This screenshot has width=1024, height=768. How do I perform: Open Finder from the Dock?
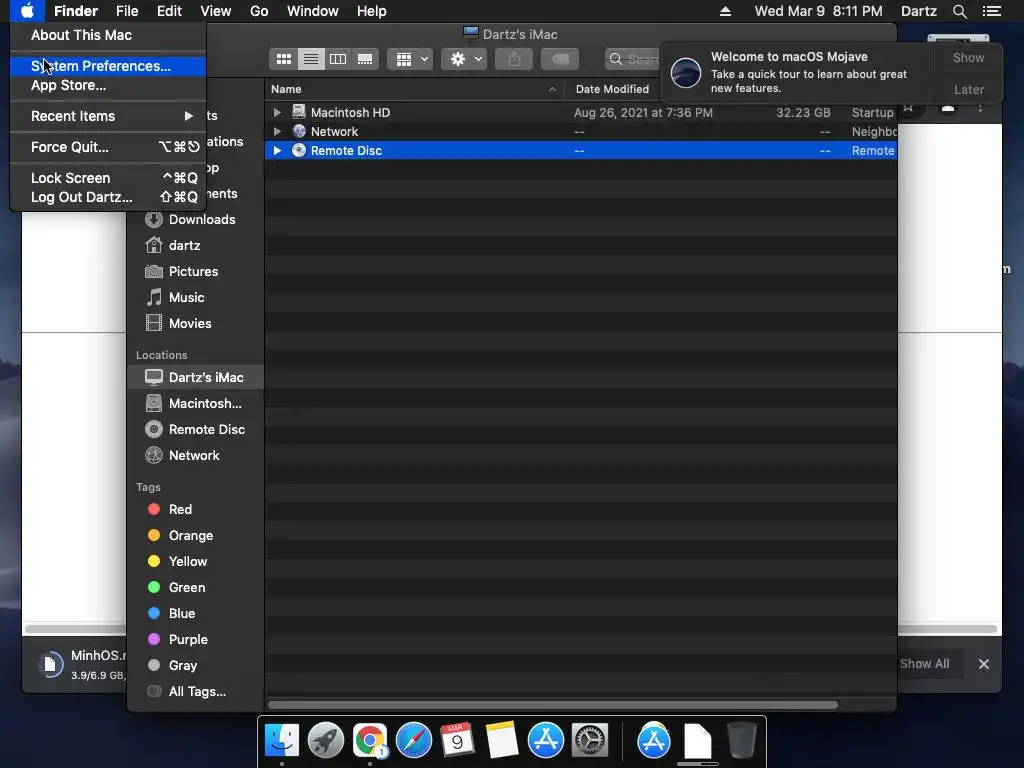(281, 741)
